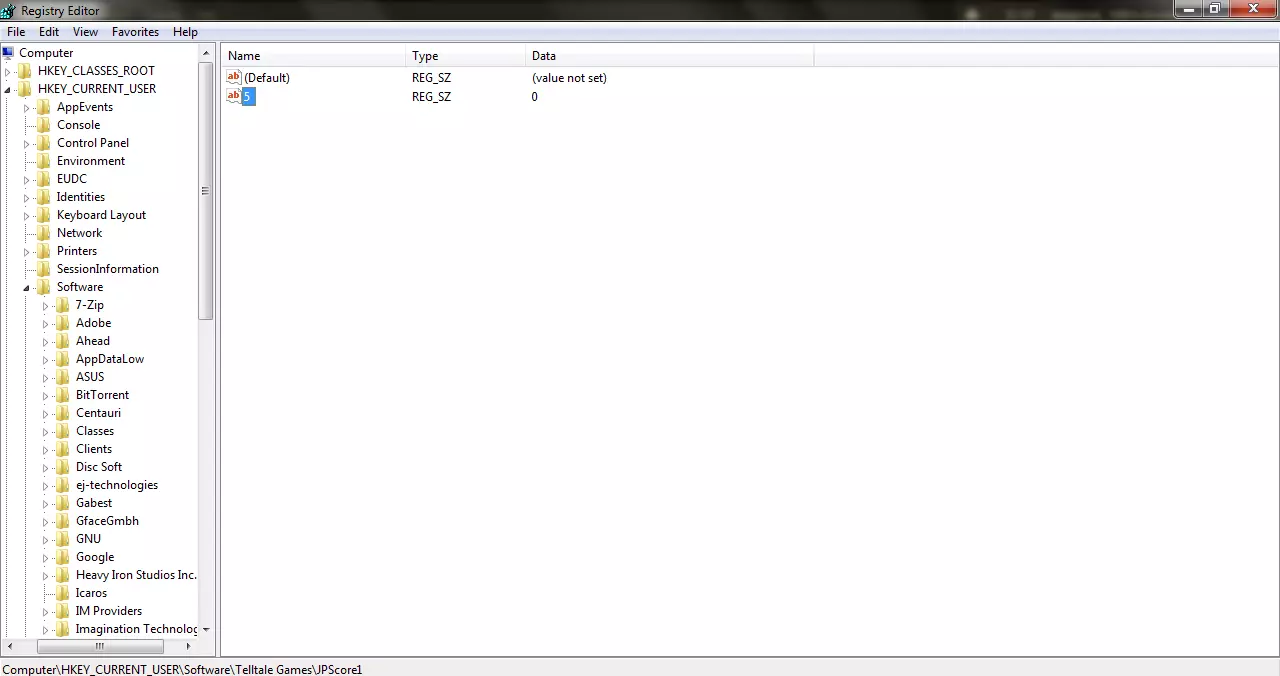This screenshot has width=1280, height=676.
Task: Click the tree scrollbar up arrow
Action: click(x=206, y=53)
